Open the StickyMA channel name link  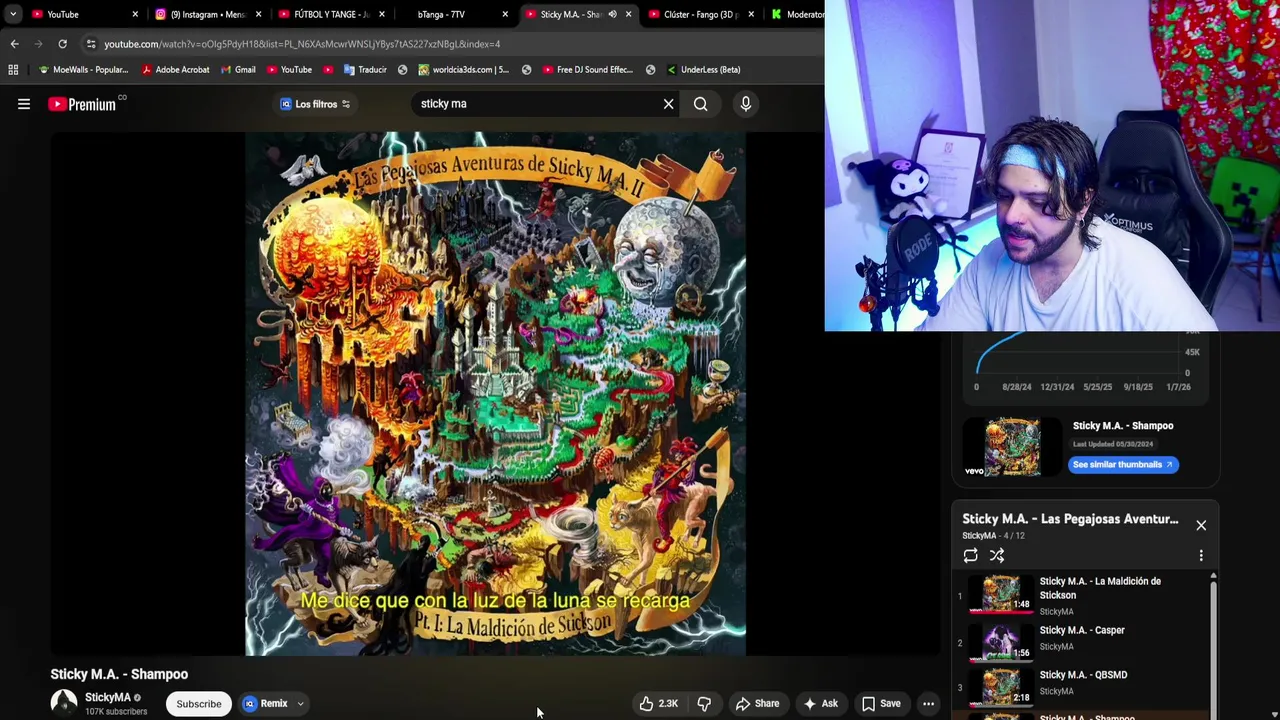tap(108, 697)
